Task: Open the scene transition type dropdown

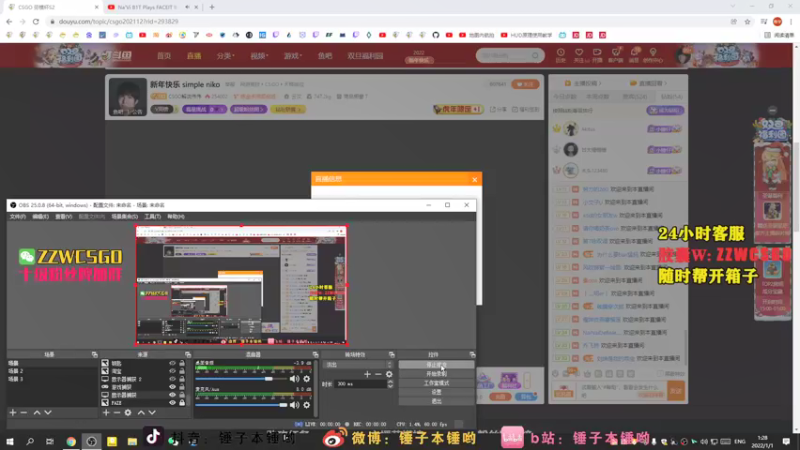Action: coord(359,365)
